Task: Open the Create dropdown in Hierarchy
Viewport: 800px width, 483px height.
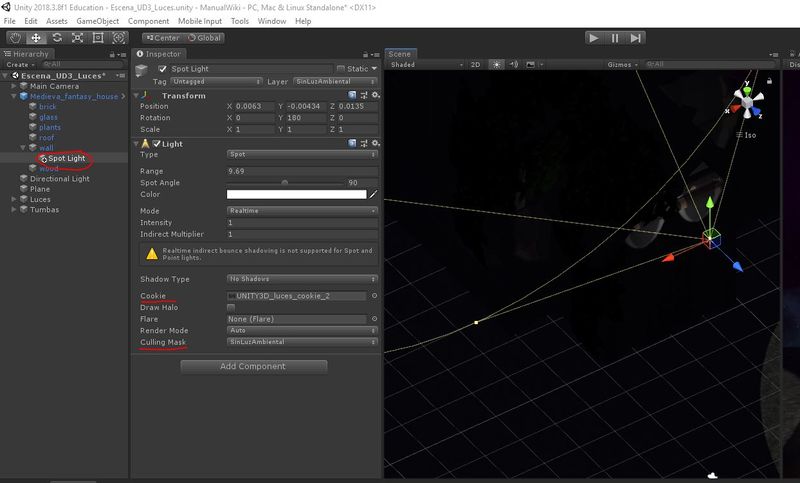Action: pyautogui.click(x=20, y=65)
